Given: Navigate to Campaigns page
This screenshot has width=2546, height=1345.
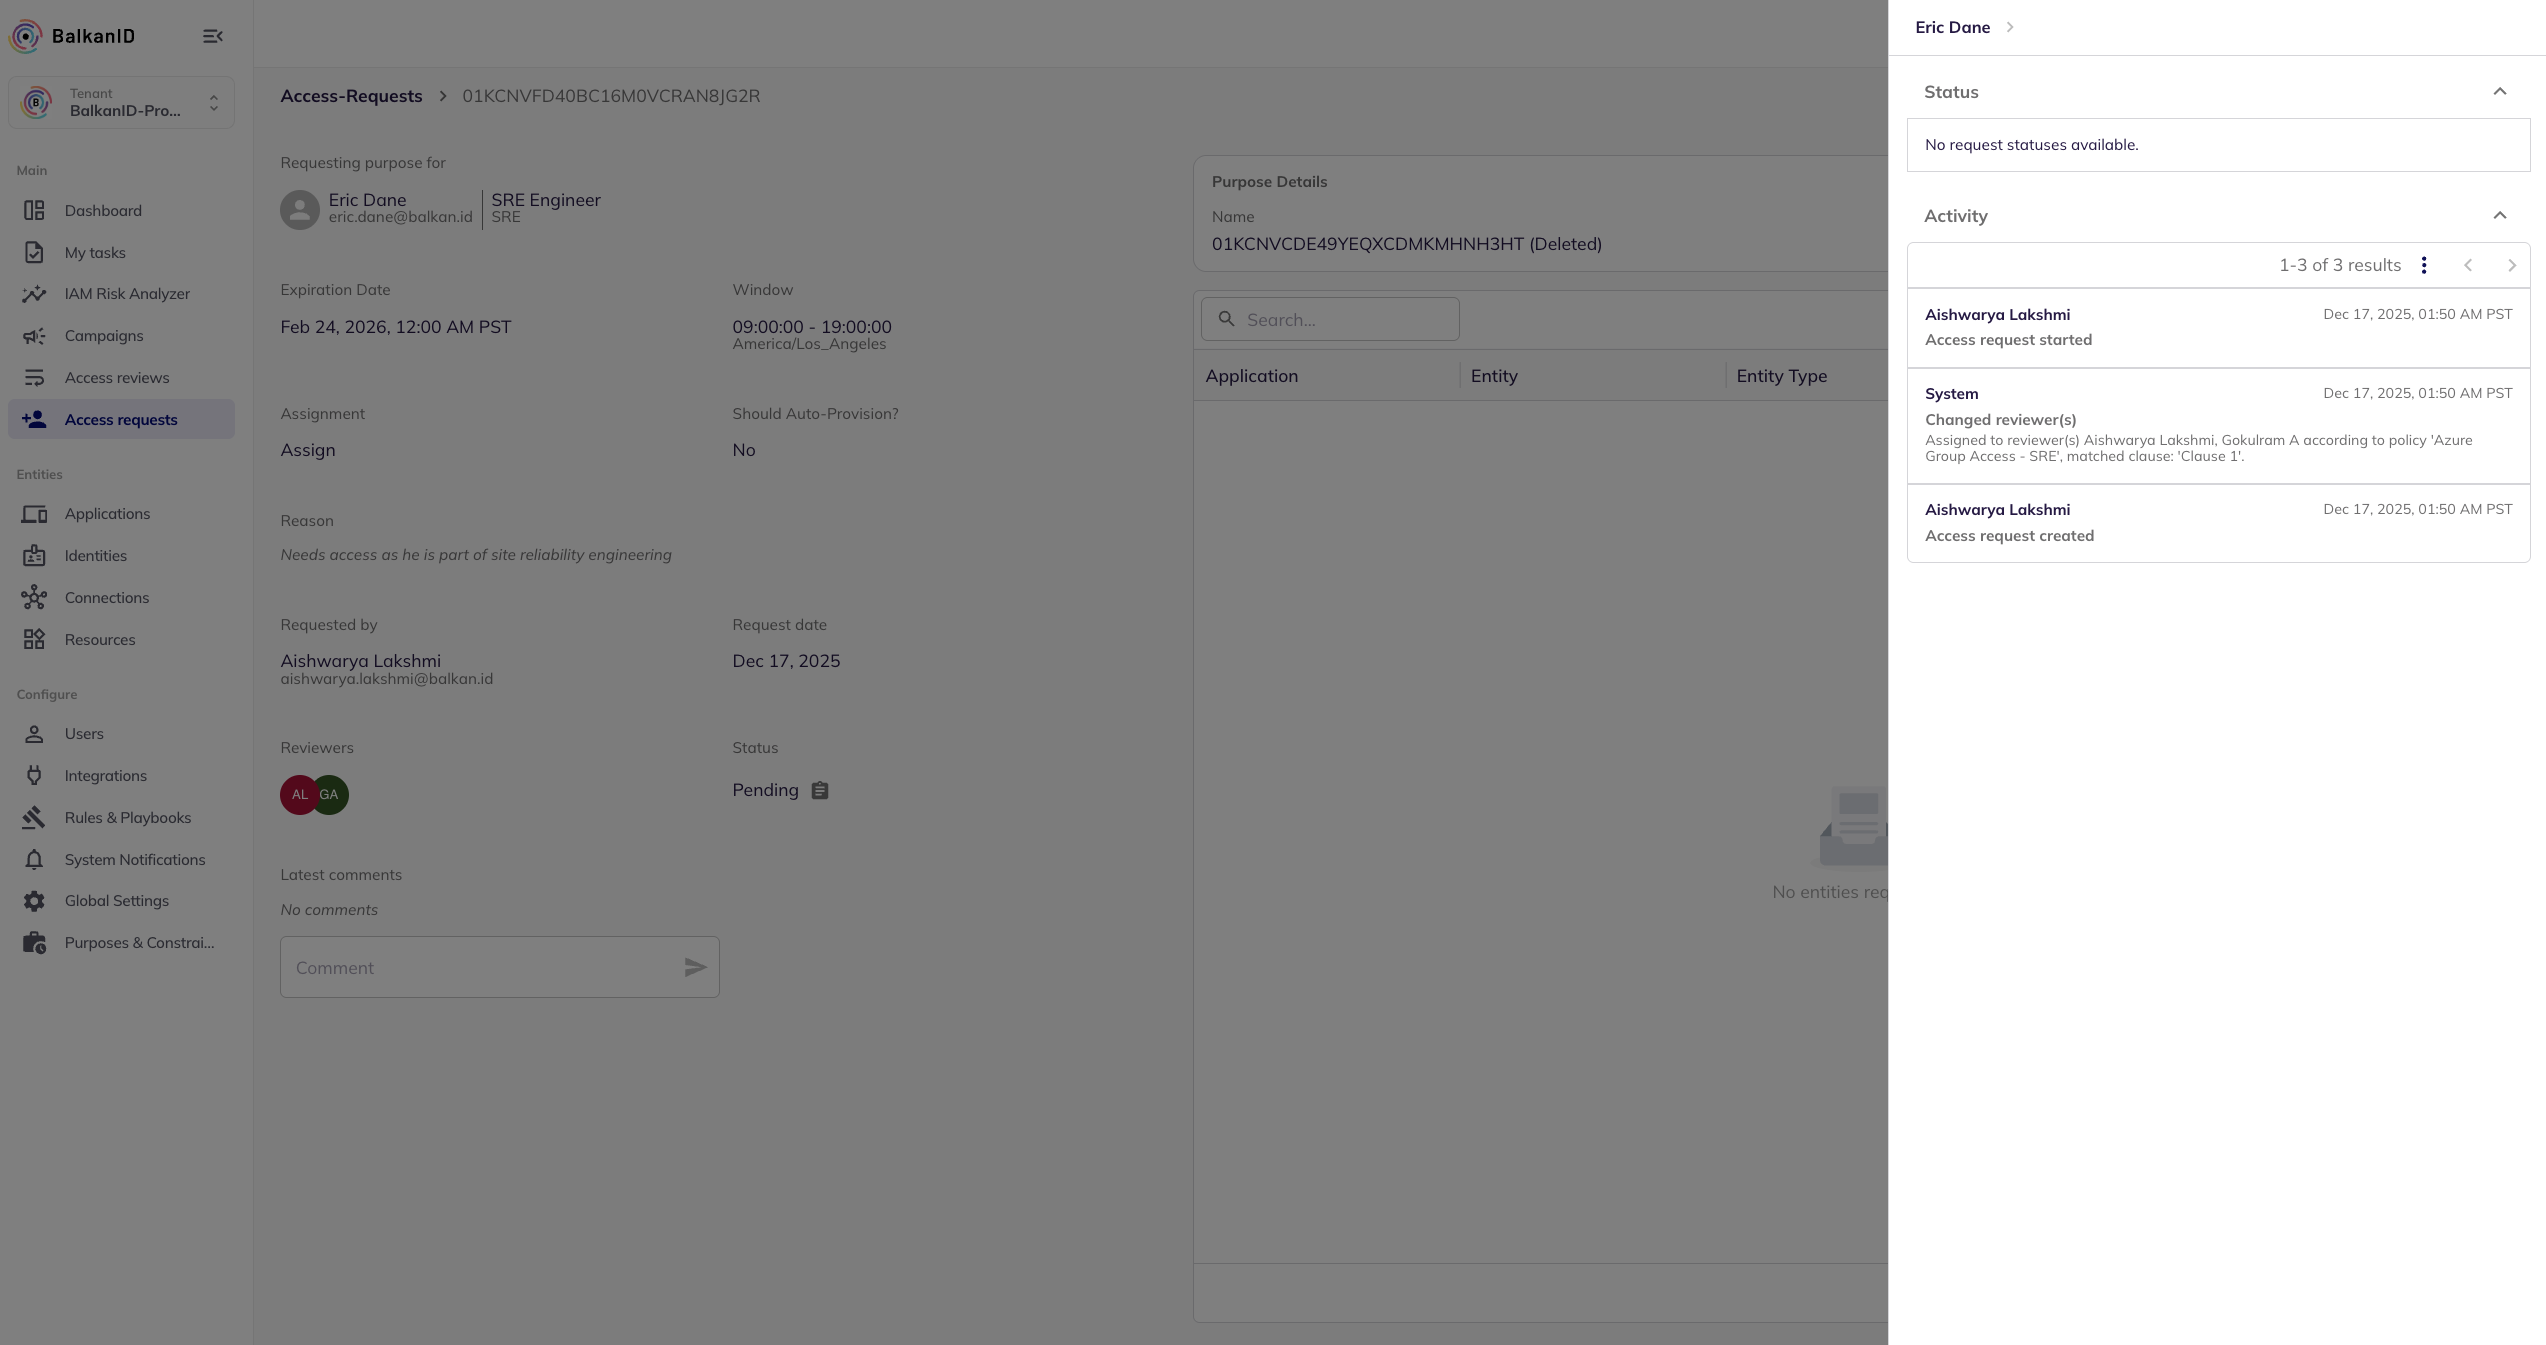Looking at the screenshot, I should [104, 336].
